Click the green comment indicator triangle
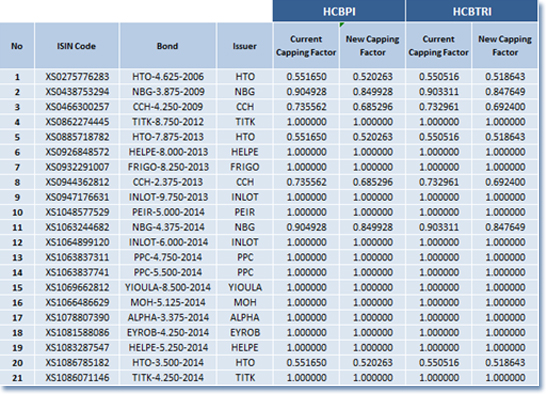Viewport: 548px width, 395px height. (x=341, y=24)
